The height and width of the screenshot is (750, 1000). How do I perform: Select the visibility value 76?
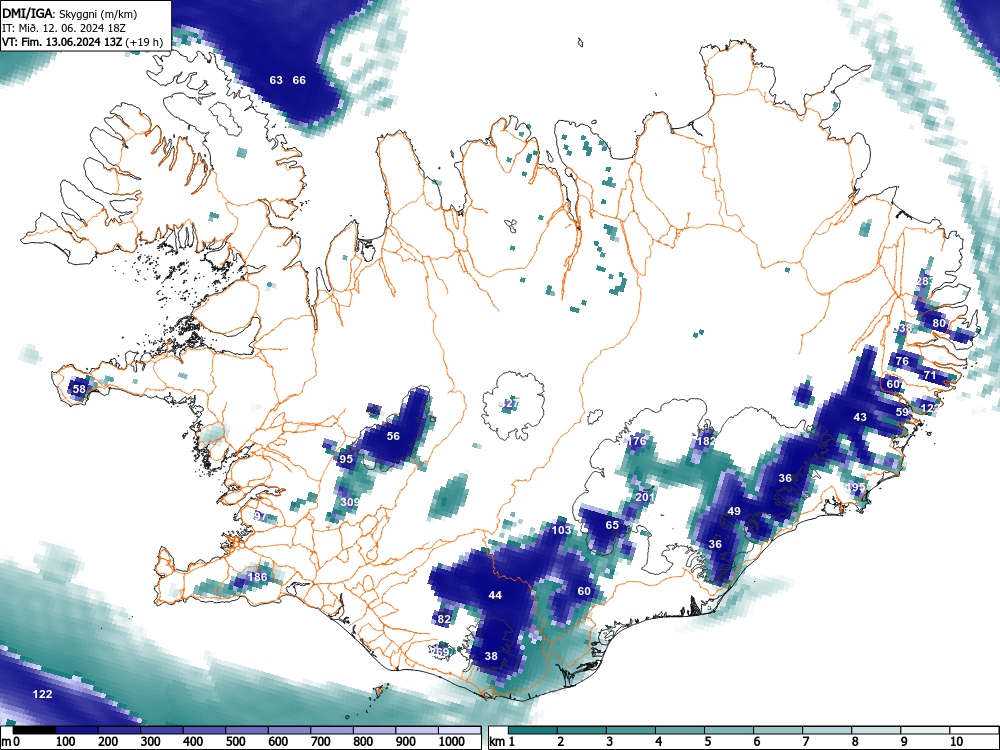point(902,361)
